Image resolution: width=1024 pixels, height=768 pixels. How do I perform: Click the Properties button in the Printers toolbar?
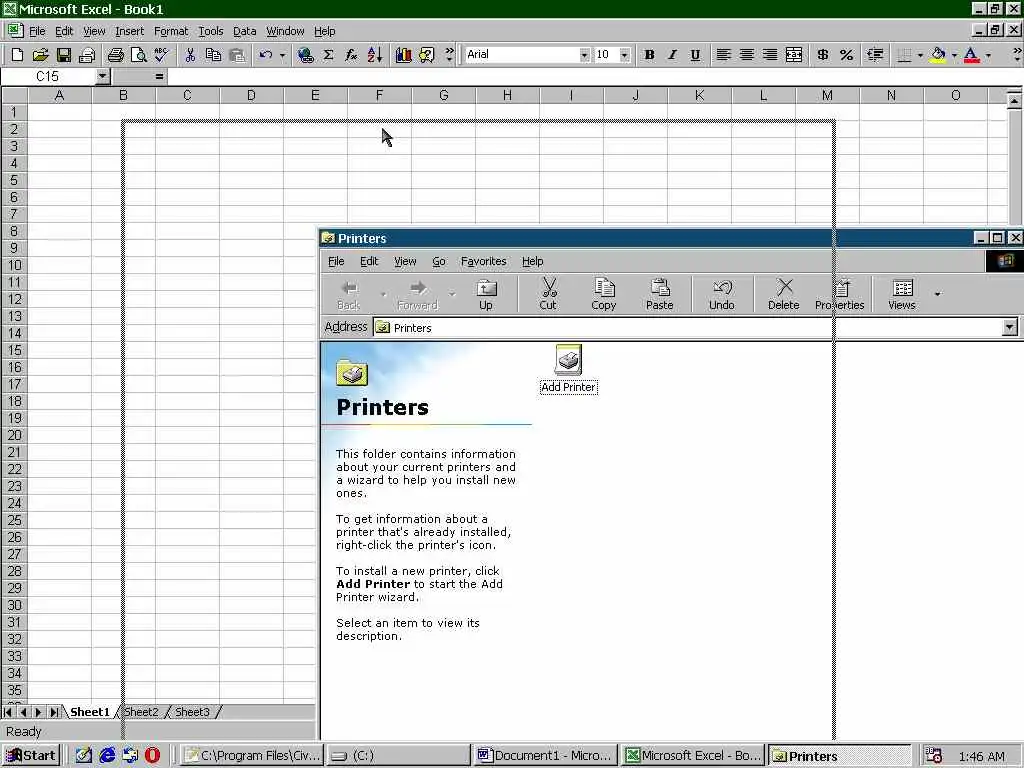tap(839, 294)
